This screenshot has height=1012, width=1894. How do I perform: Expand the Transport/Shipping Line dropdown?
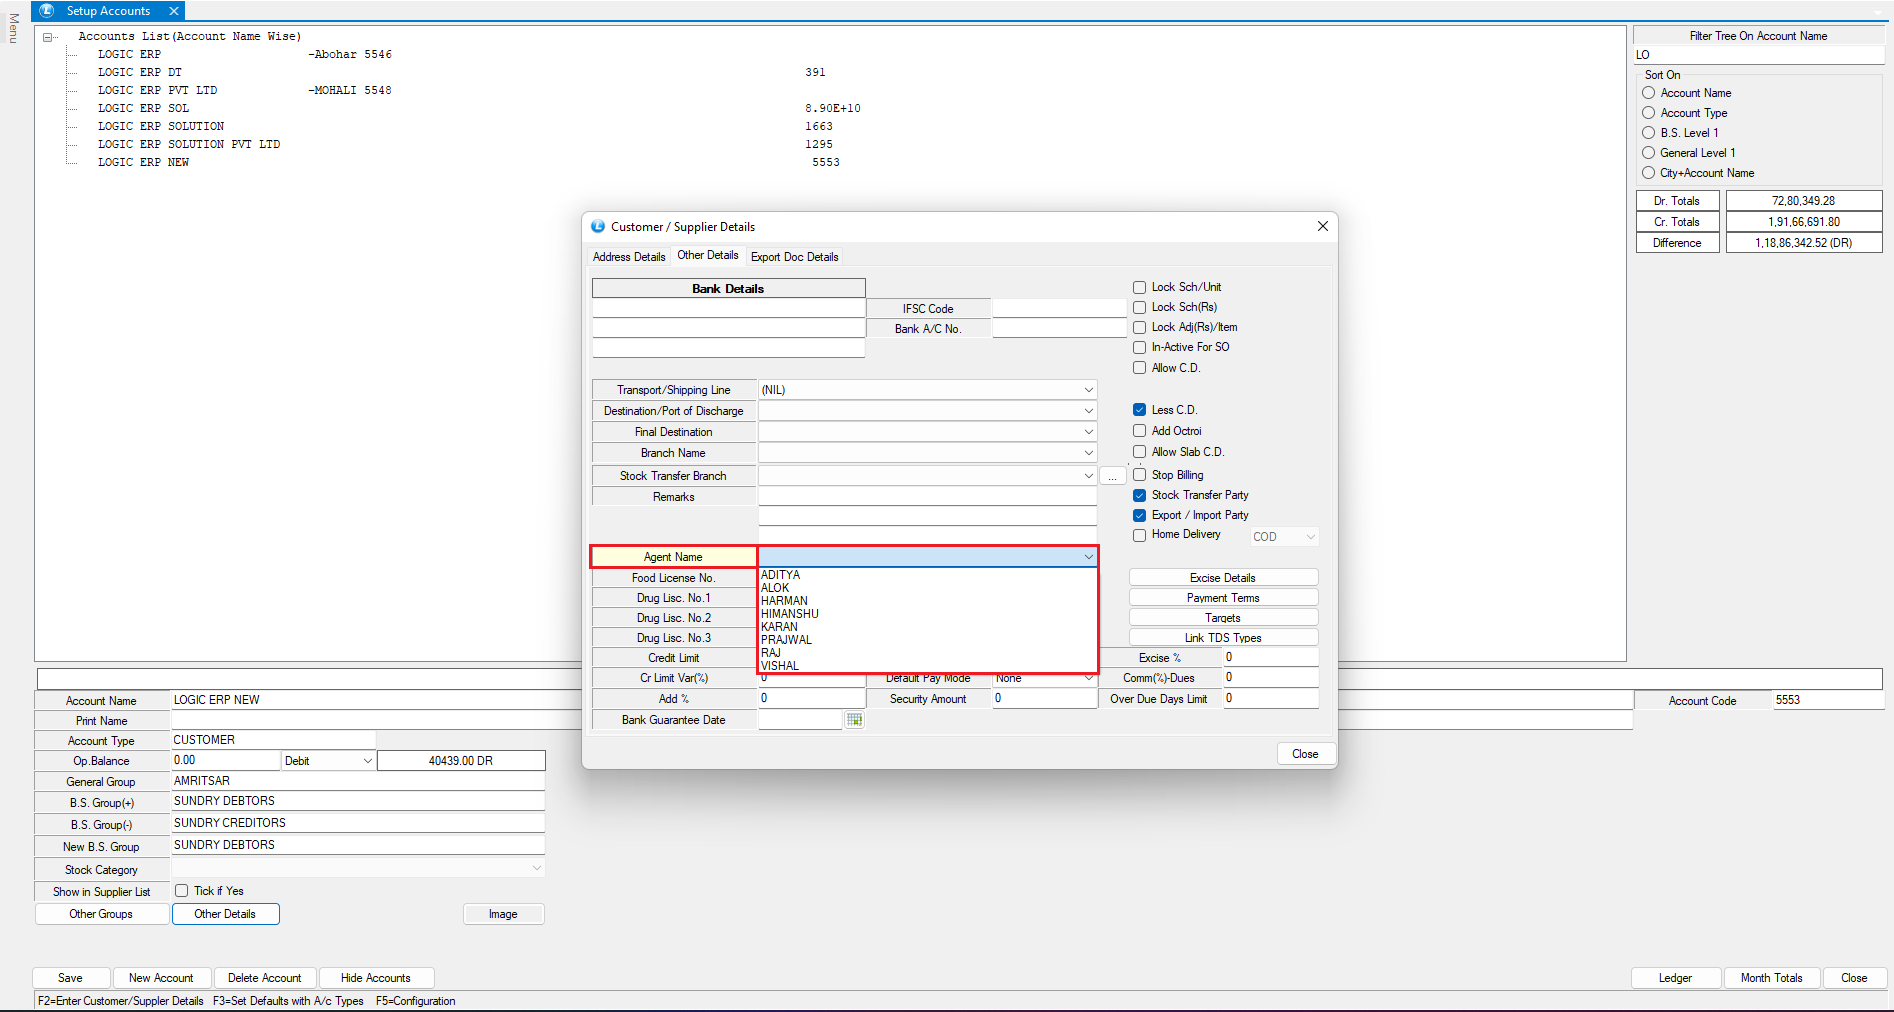(1088, 390)
